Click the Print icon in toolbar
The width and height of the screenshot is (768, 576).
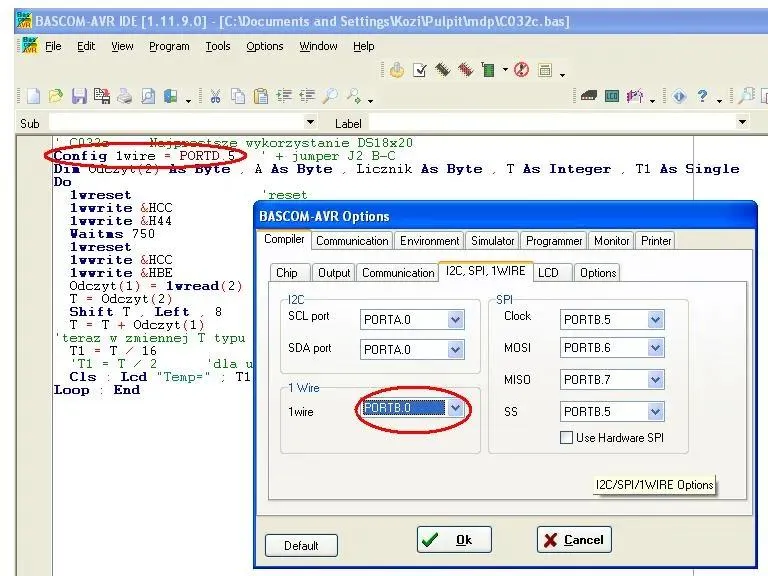tap(125, 97)
